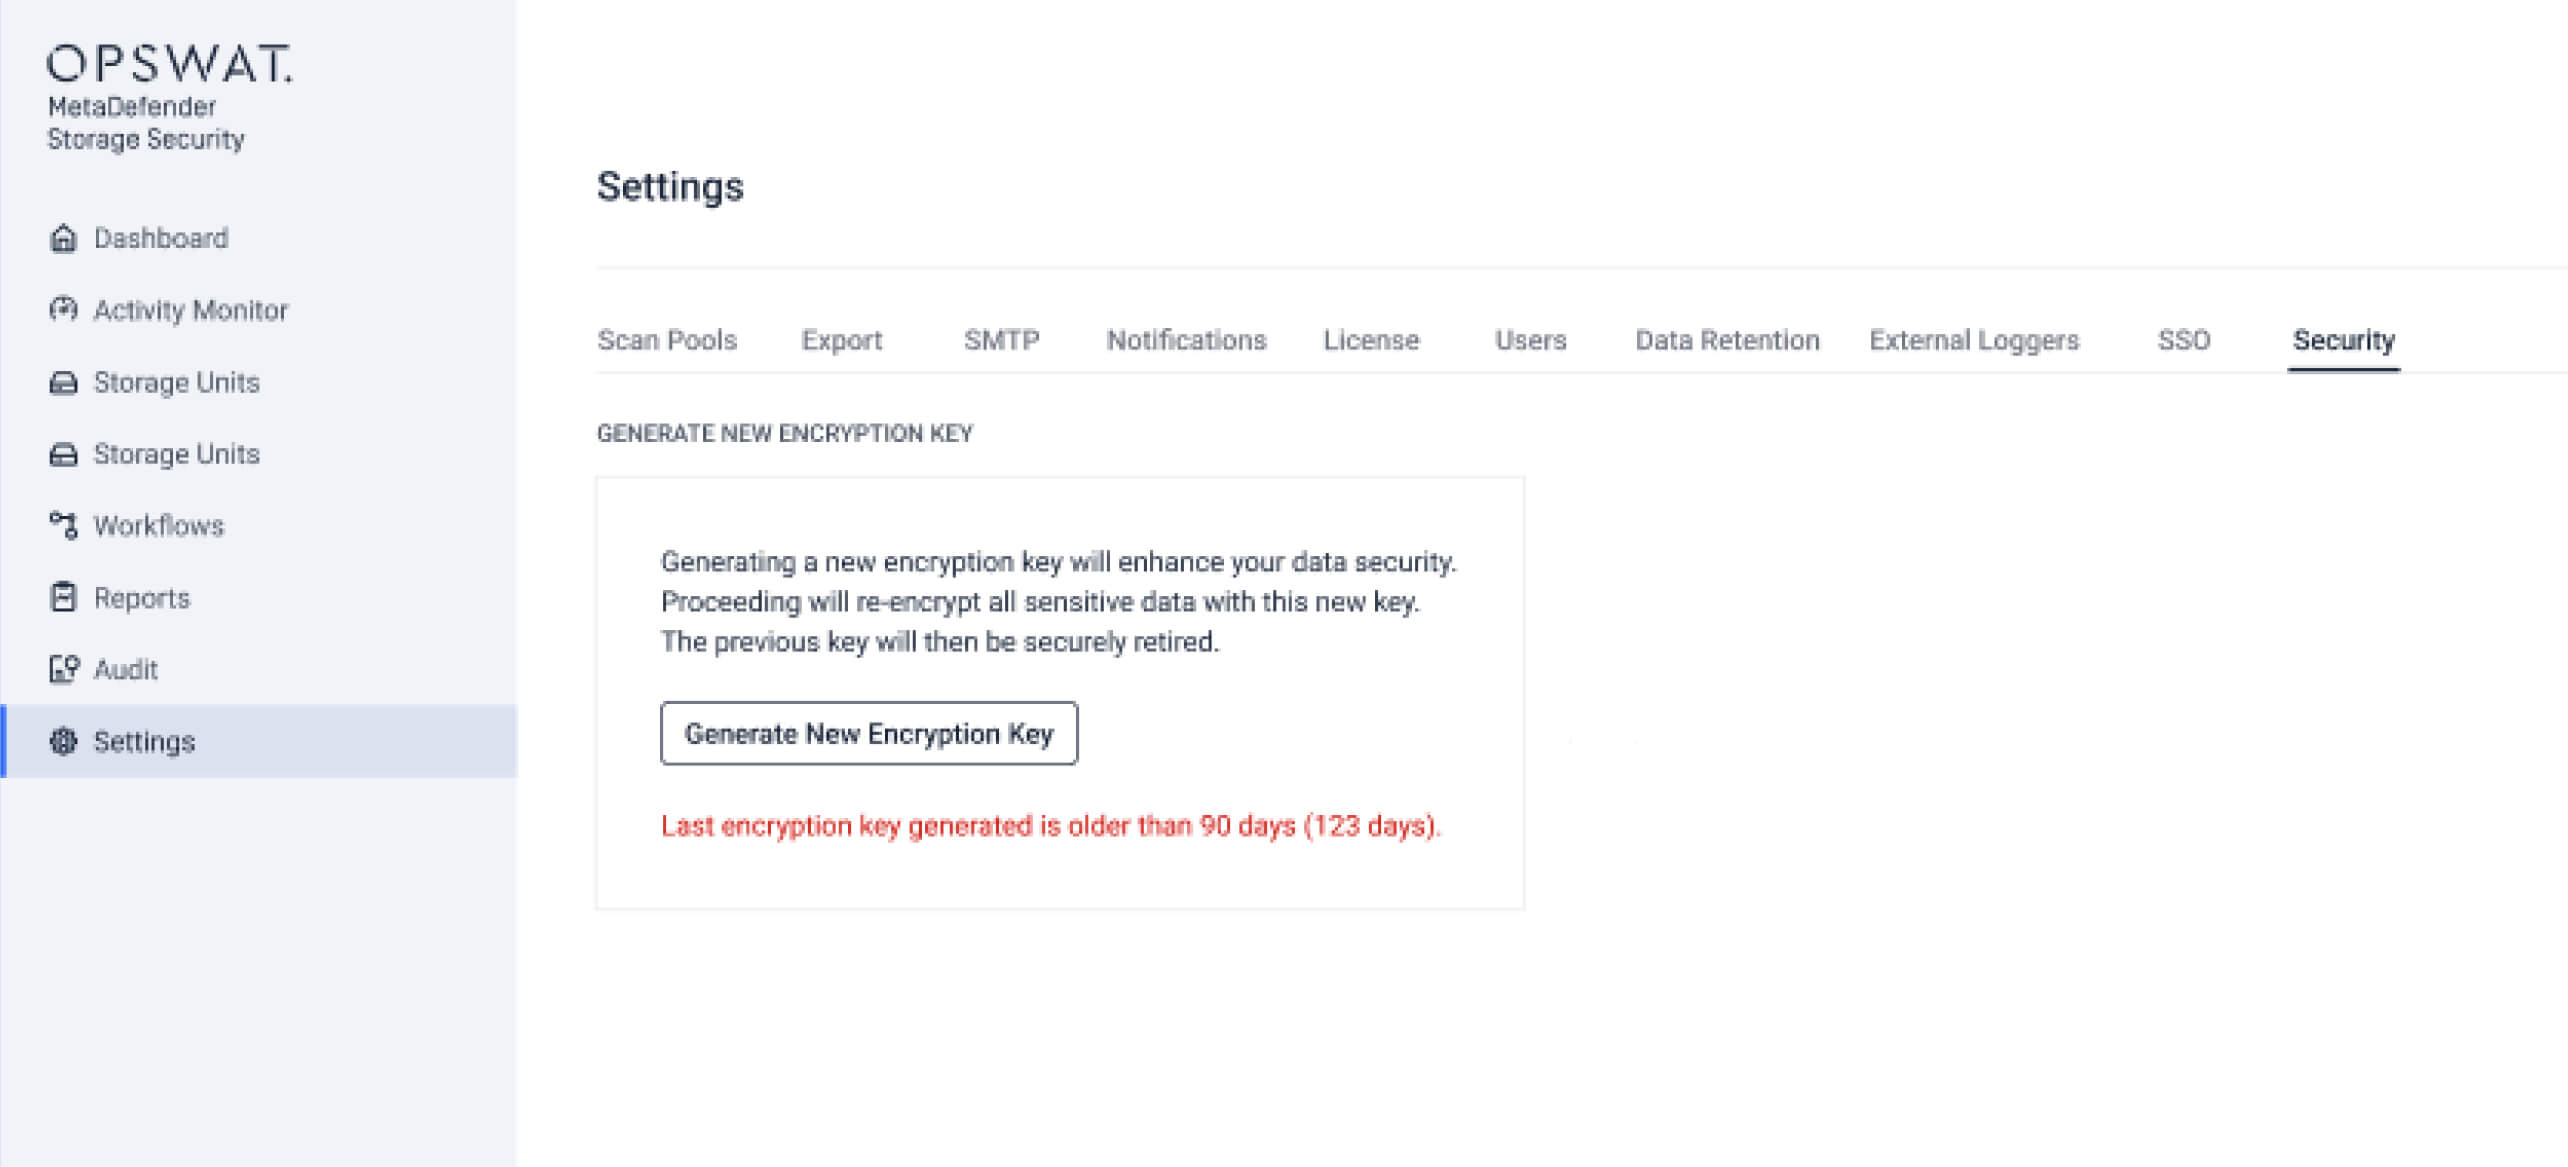The height and width of the screenshot is (1167, 2568).
Task: Select the Activity Monitor gauge icon
Action: tap(64, 310)
